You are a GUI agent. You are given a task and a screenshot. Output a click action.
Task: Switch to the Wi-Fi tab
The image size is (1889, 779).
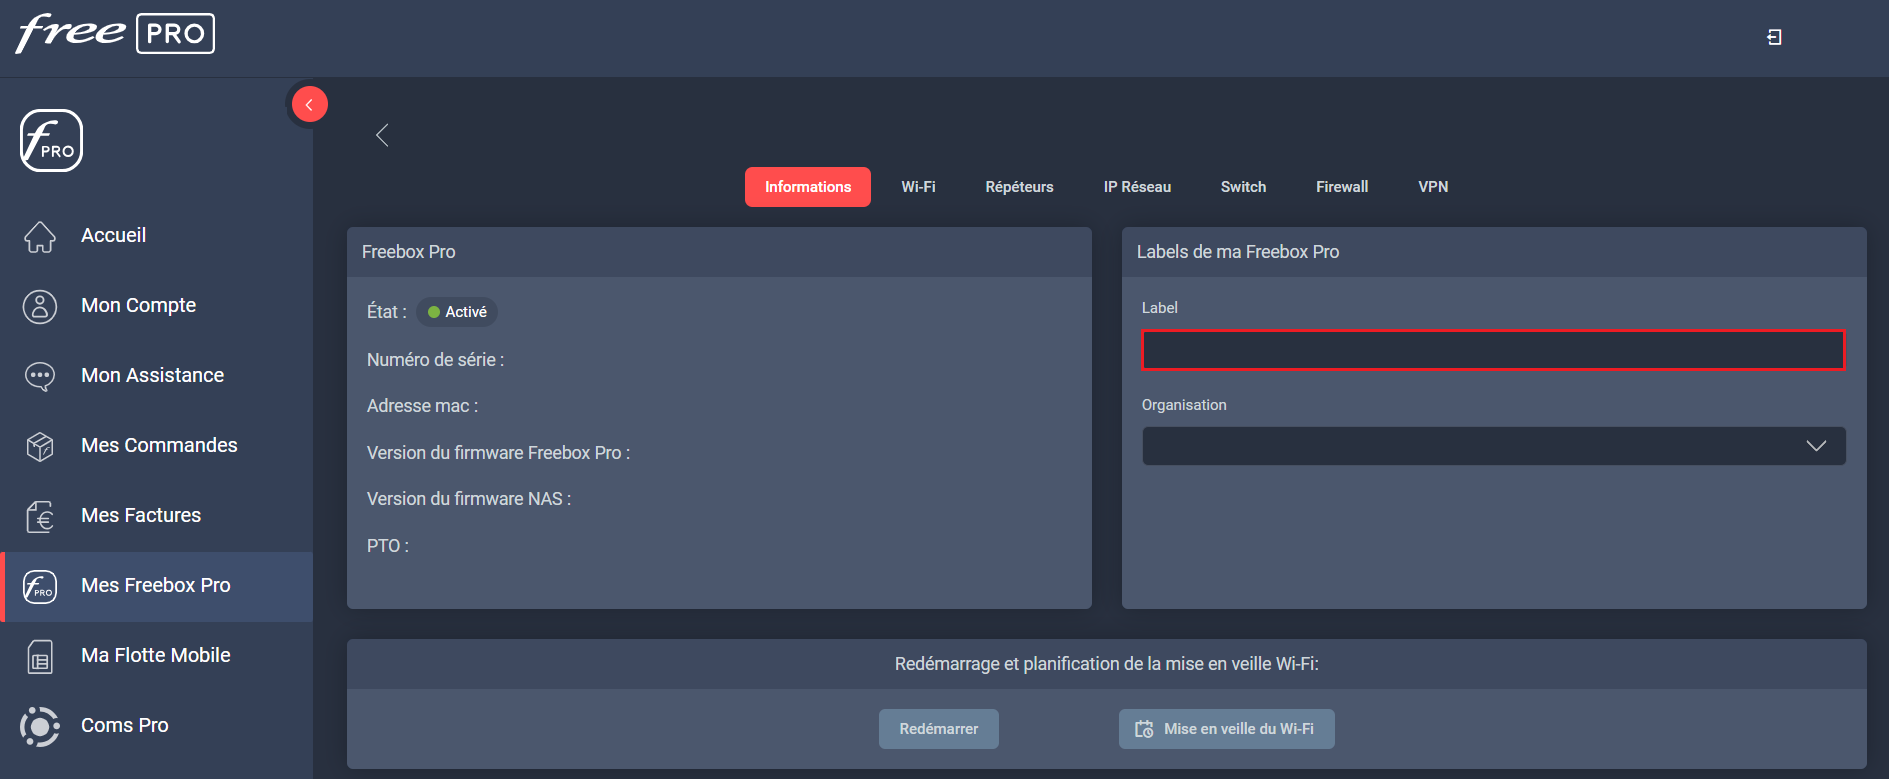(x=918, y=187)
